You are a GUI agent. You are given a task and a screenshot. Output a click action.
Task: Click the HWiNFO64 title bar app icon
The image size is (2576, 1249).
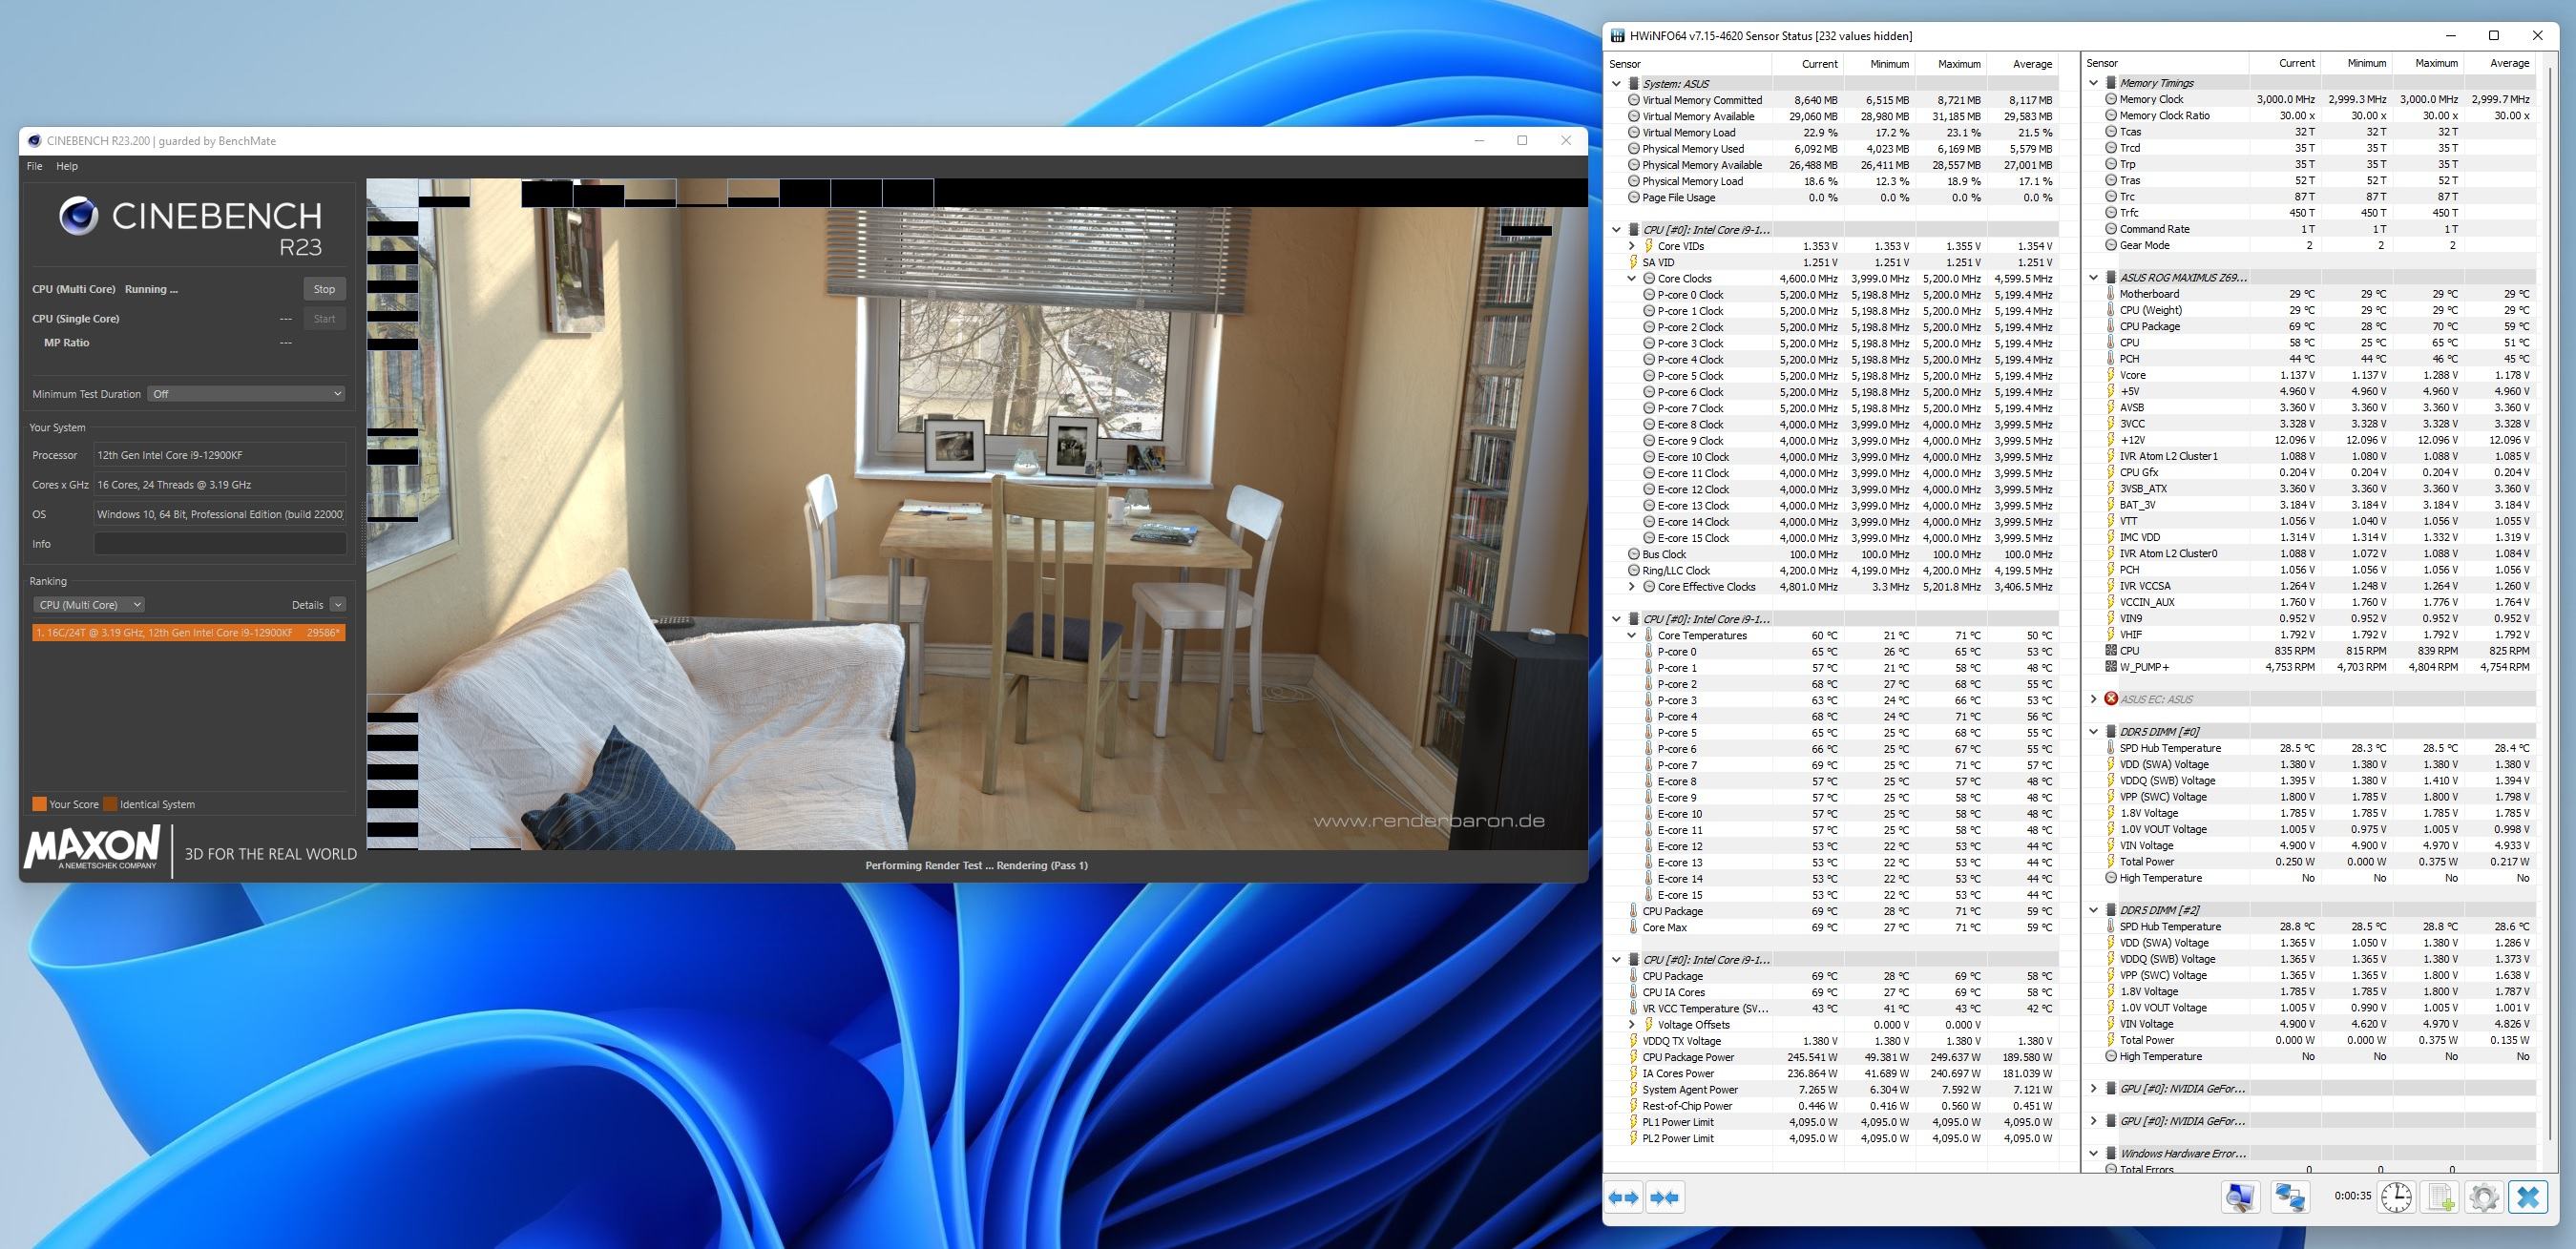[1617, 36]
